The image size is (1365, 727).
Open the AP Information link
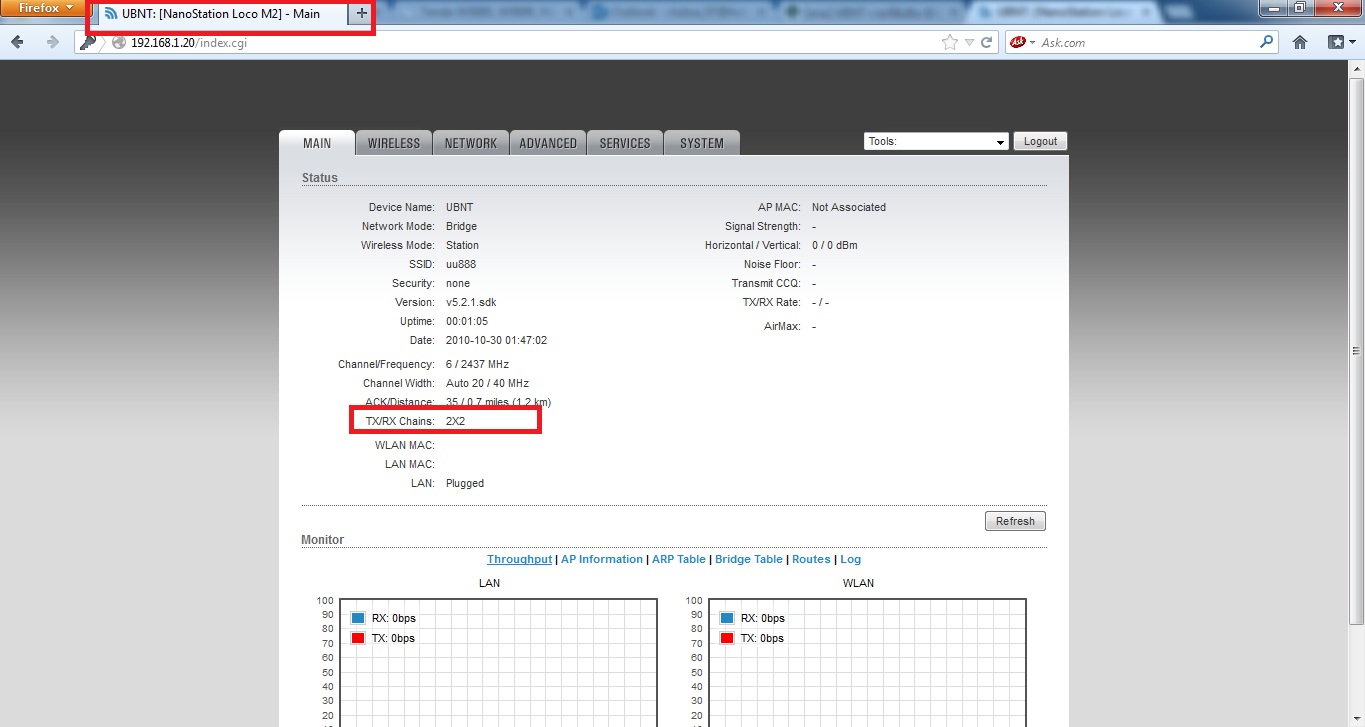click(602, 559)
